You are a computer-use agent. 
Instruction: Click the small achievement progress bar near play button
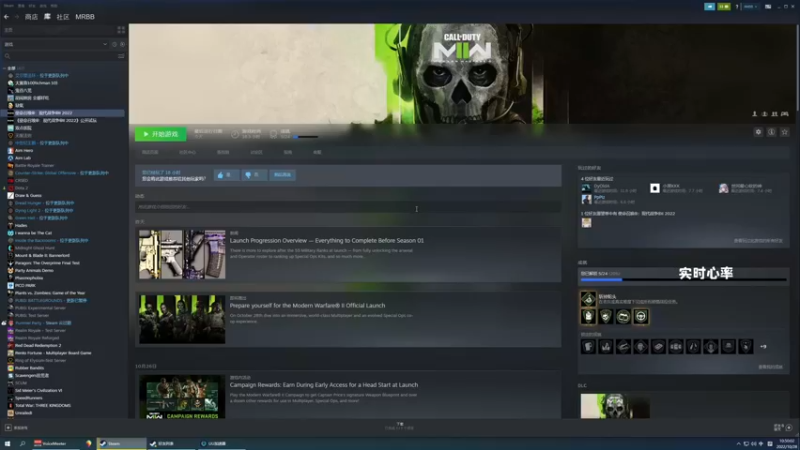click(x=306, y=137)
